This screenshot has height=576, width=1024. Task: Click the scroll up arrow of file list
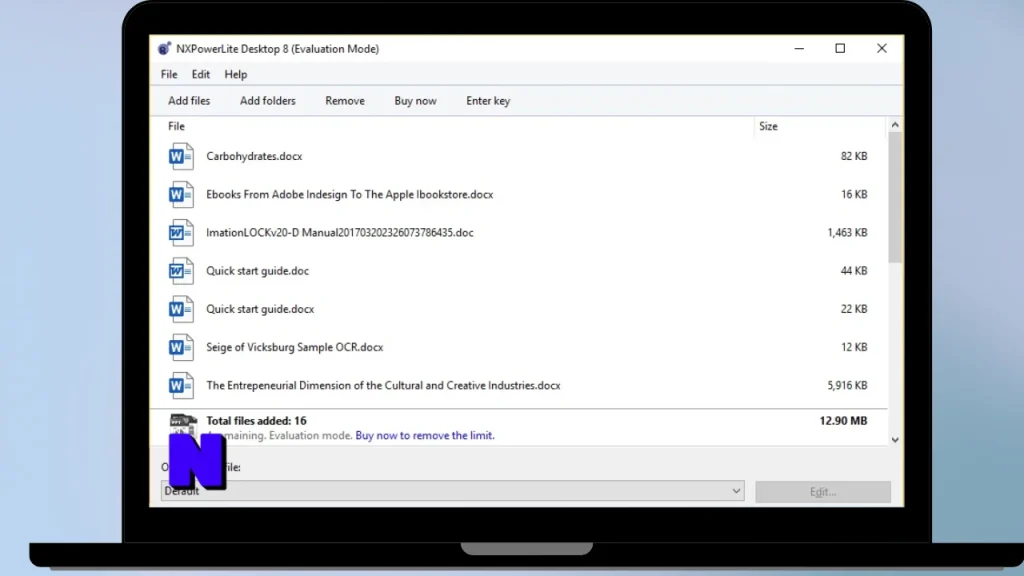click(x=895, y=125)
